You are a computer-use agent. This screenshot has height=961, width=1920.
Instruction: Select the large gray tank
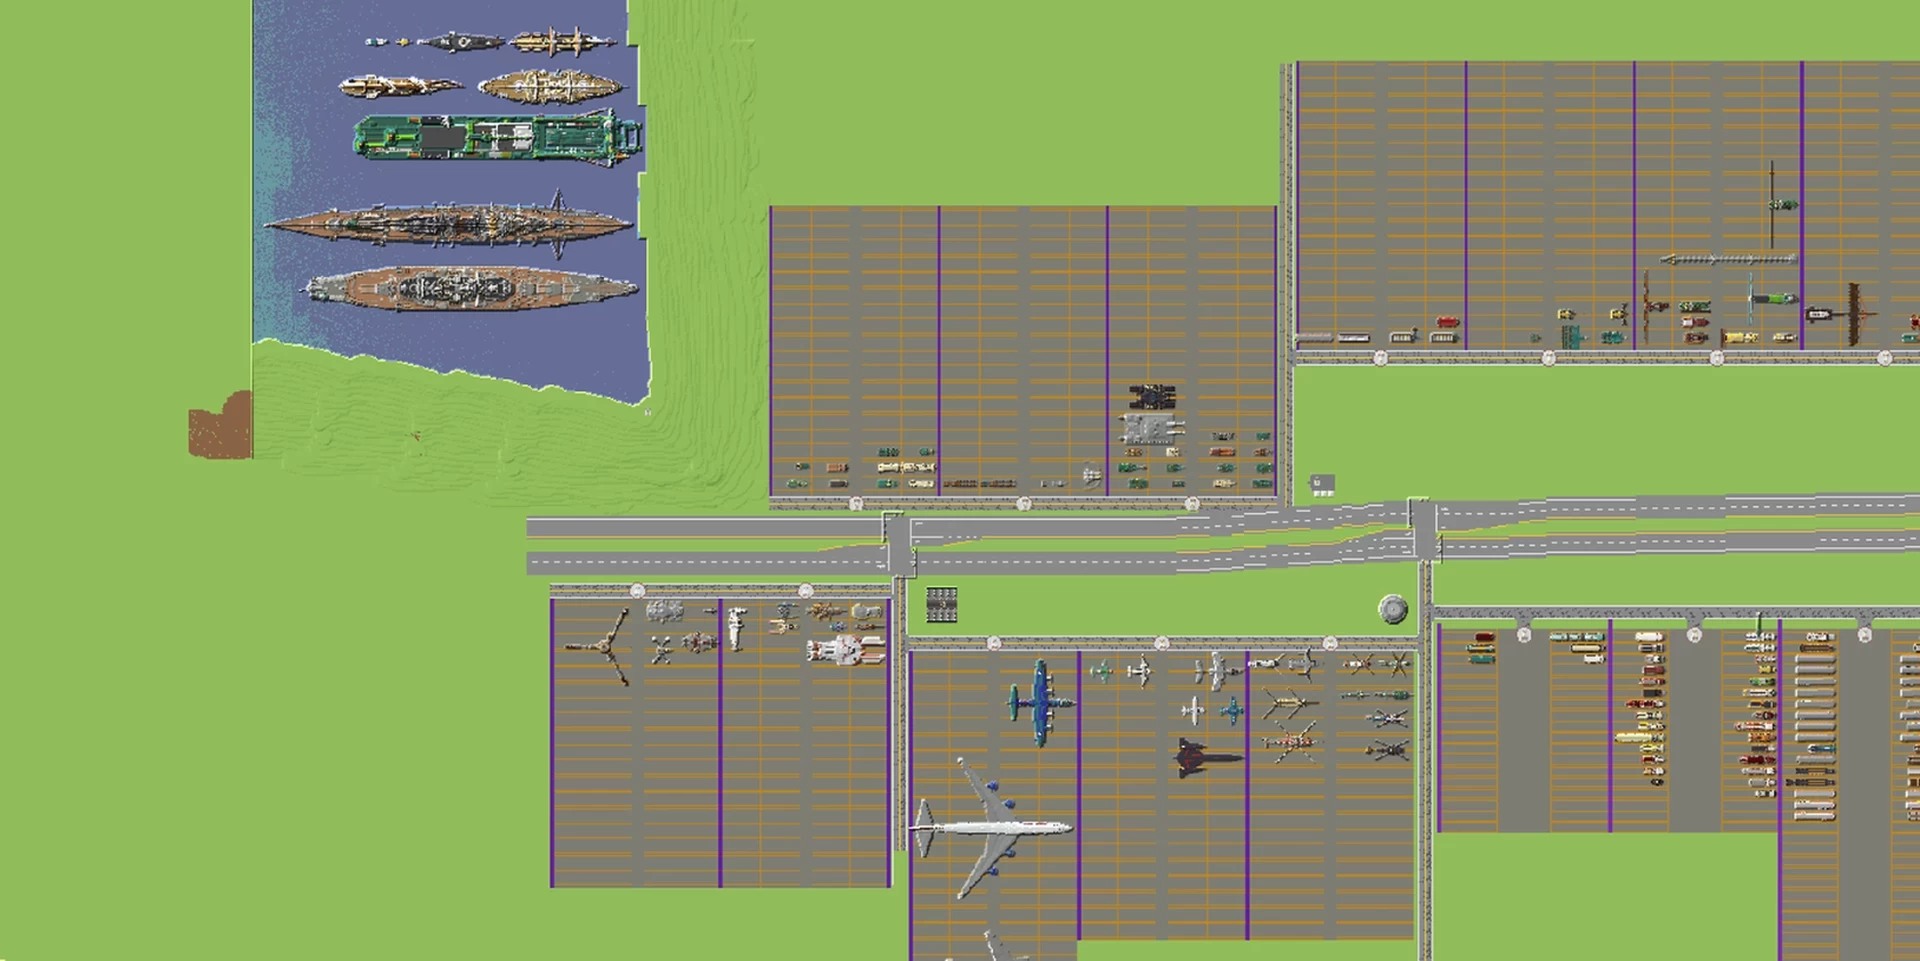(x=1151, y=430)
